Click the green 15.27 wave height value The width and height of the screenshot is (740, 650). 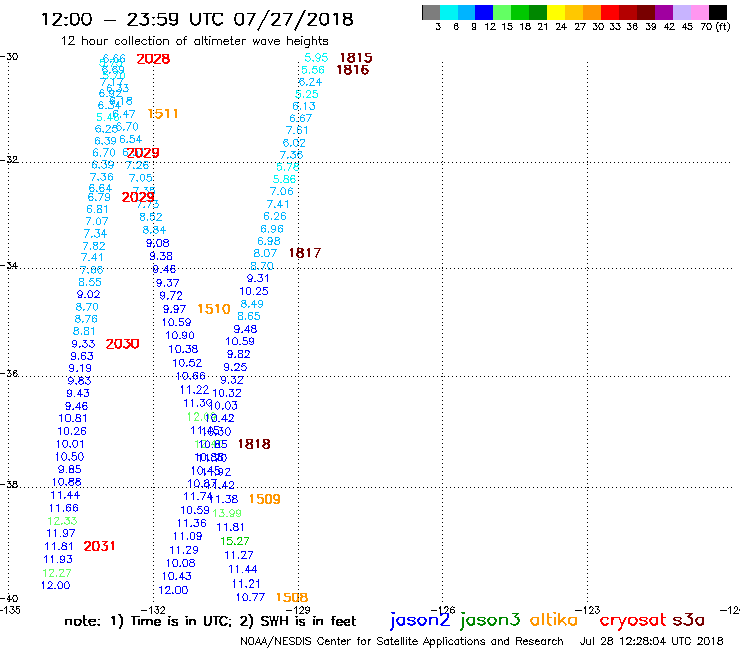point(235,541)
